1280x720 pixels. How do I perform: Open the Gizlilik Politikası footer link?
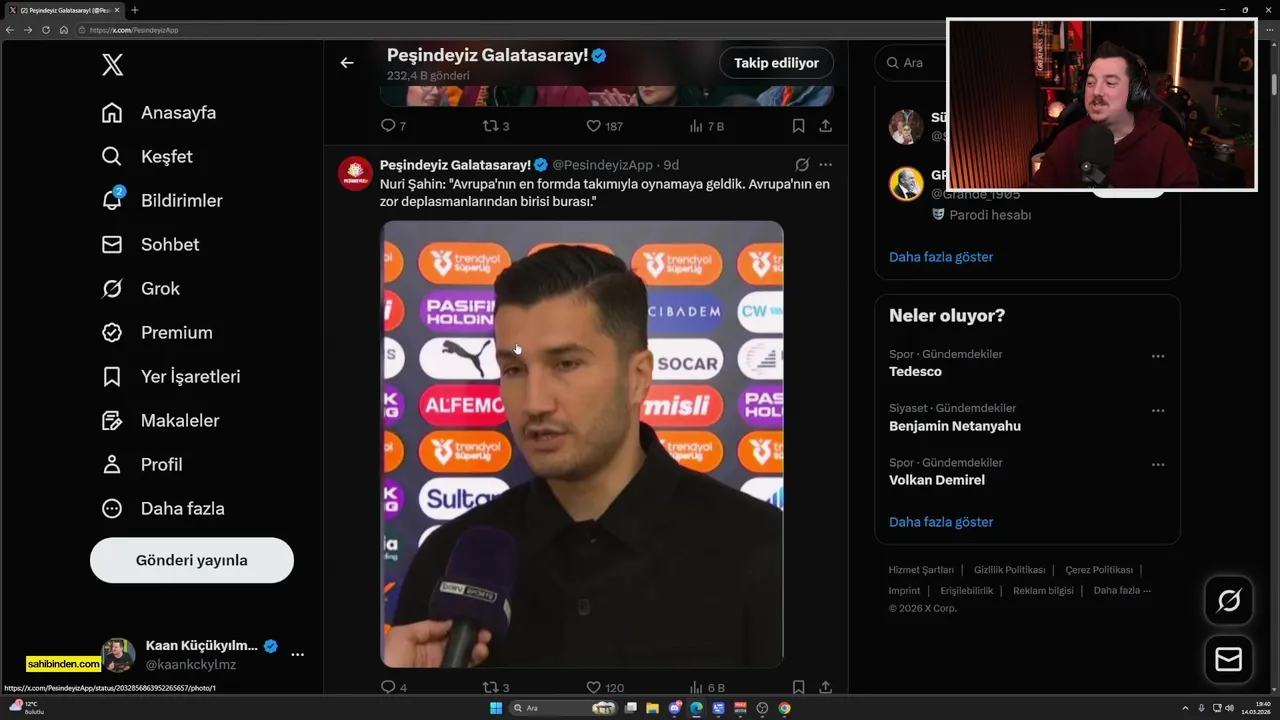1010,570
